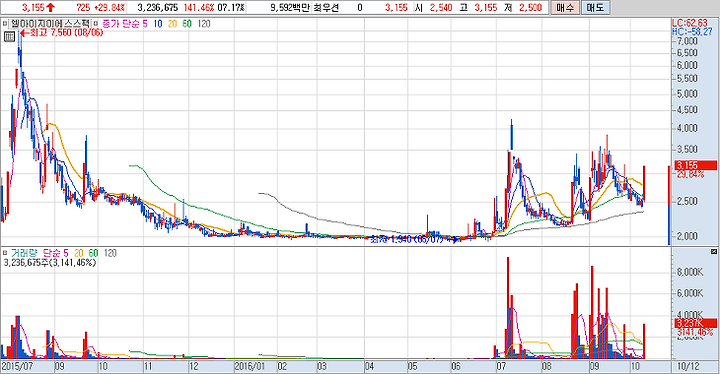Click the 최저 1,940 low marker

pos(410,239)
